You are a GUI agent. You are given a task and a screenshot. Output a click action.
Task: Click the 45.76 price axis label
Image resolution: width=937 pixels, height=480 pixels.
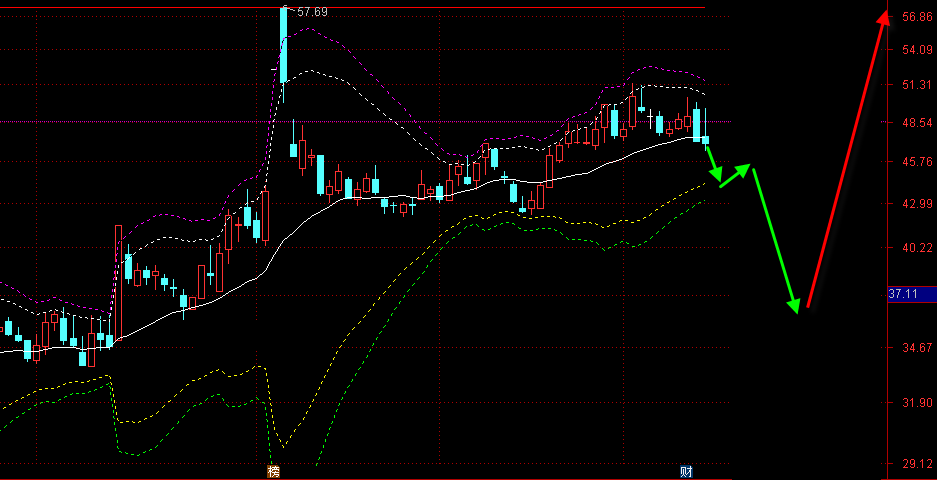tap(917, 161)
